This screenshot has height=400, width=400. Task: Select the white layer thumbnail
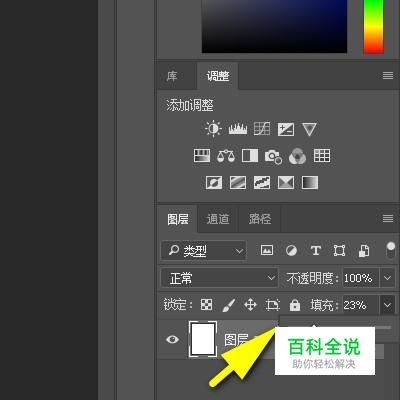coord(203,339)
